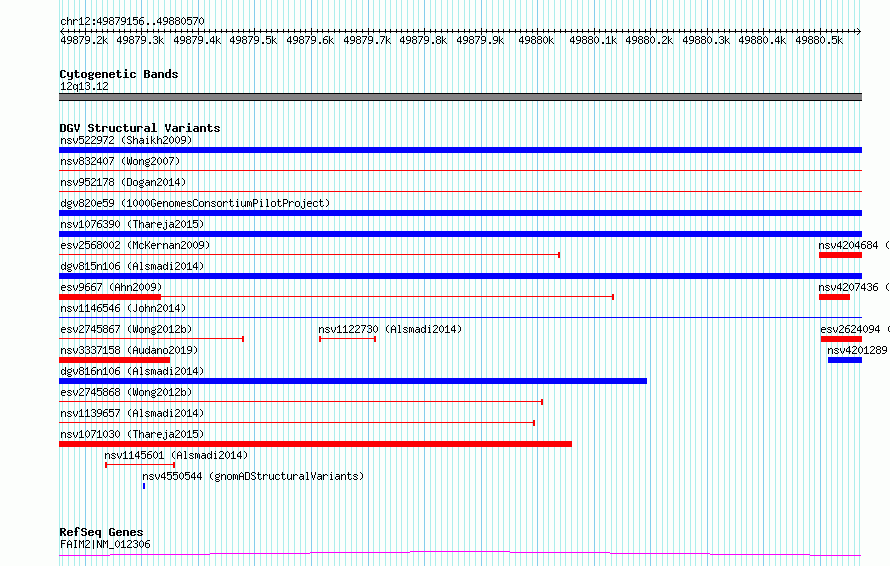Click the magenta FAIM2 gene line
This screenshot has width=890, height=566.
click(460, 553)
